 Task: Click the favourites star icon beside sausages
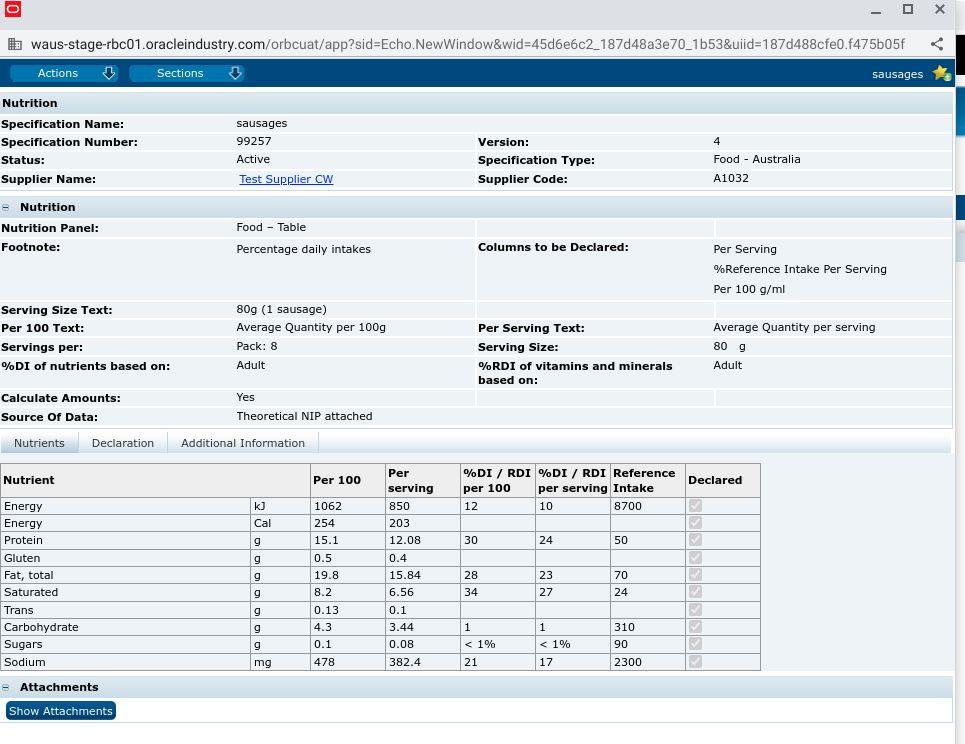pos(941,73)
